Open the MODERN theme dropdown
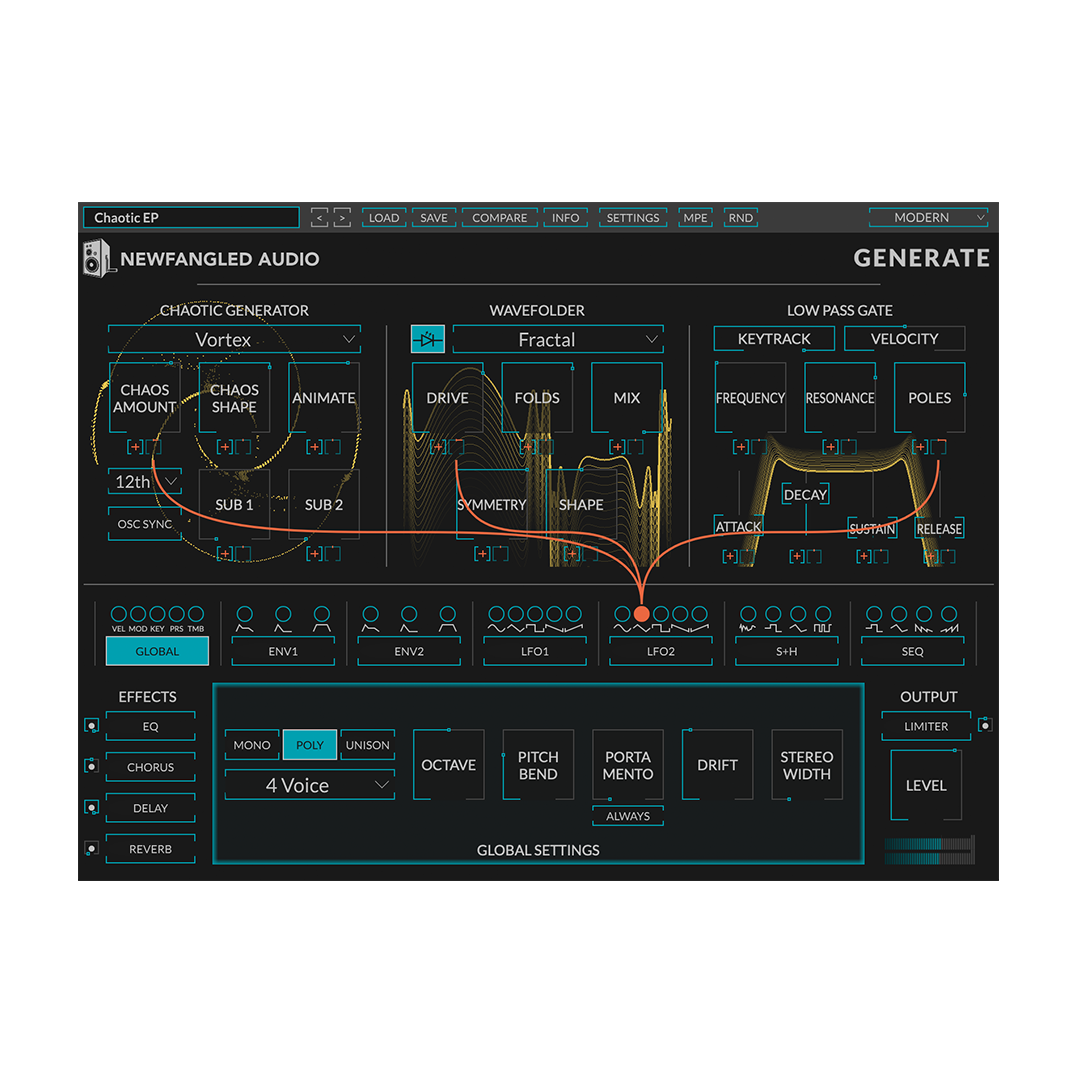Viewport: 1080px width, 1080px height. tap(928, 218)
